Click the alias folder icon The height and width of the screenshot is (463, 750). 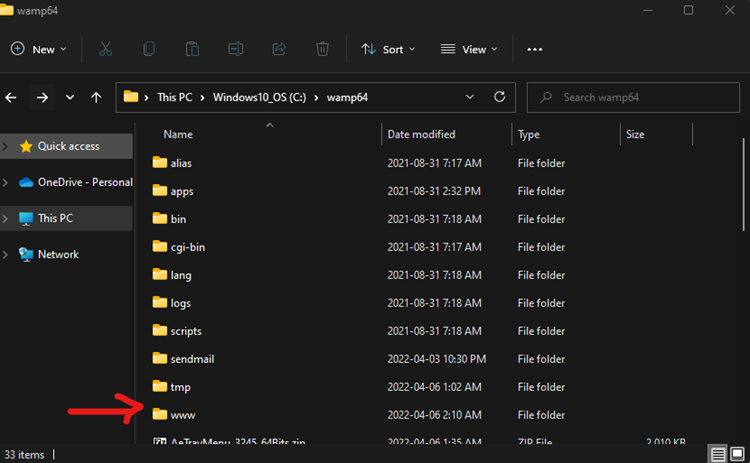[x=160, y=163]
